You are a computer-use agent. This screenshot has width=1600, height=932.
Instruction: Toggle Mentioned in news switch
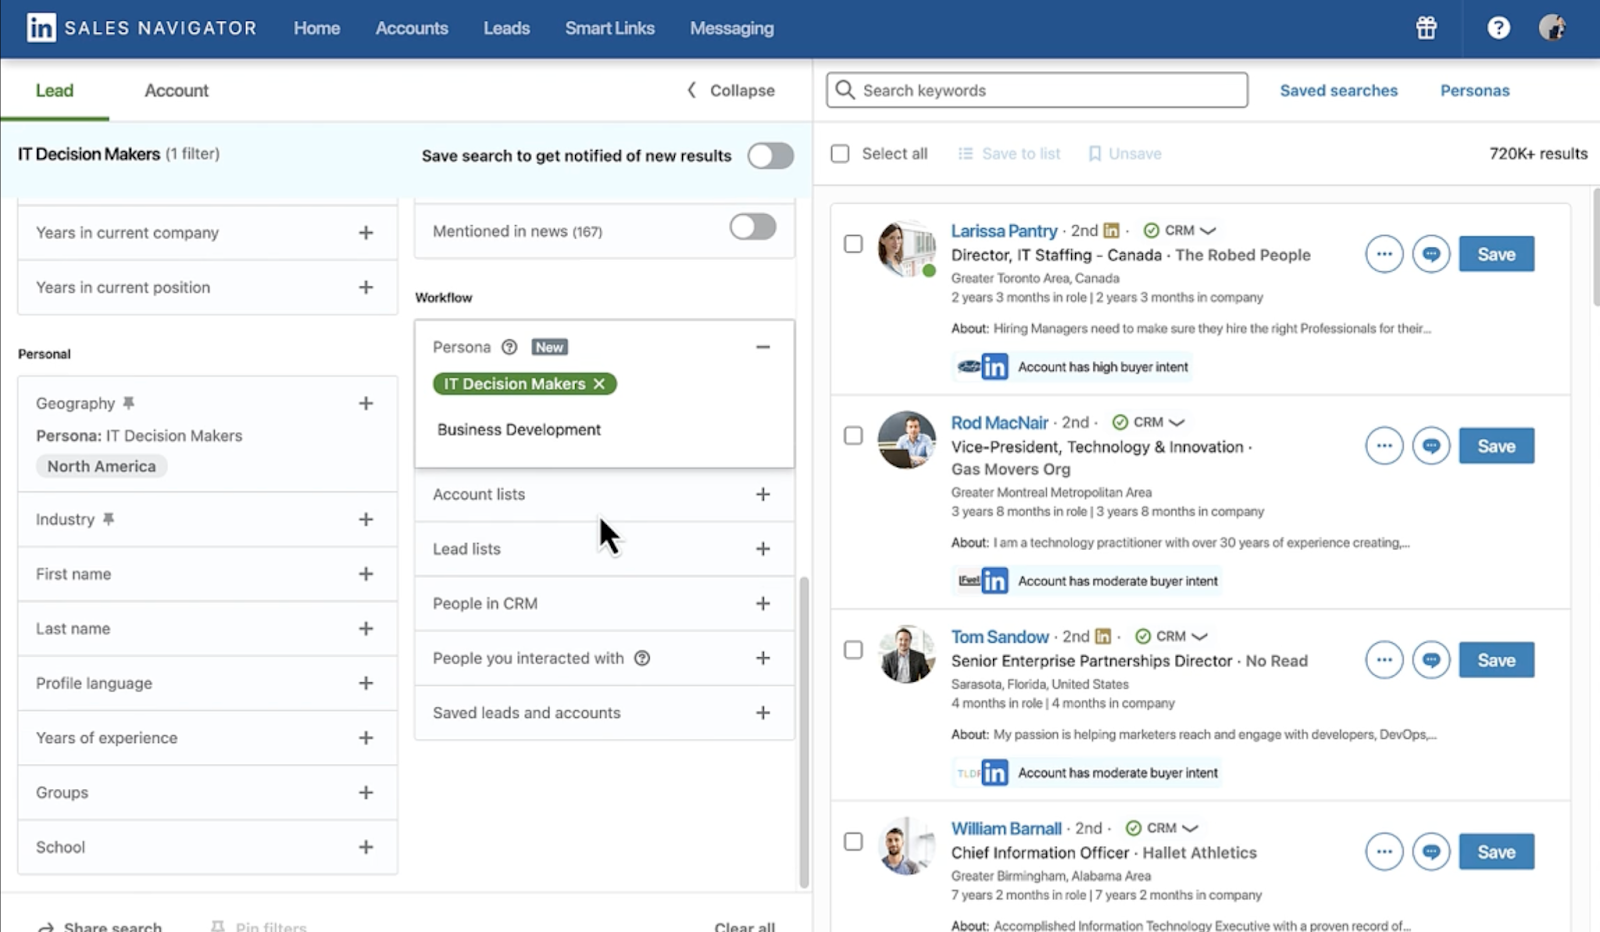point(752,227)
